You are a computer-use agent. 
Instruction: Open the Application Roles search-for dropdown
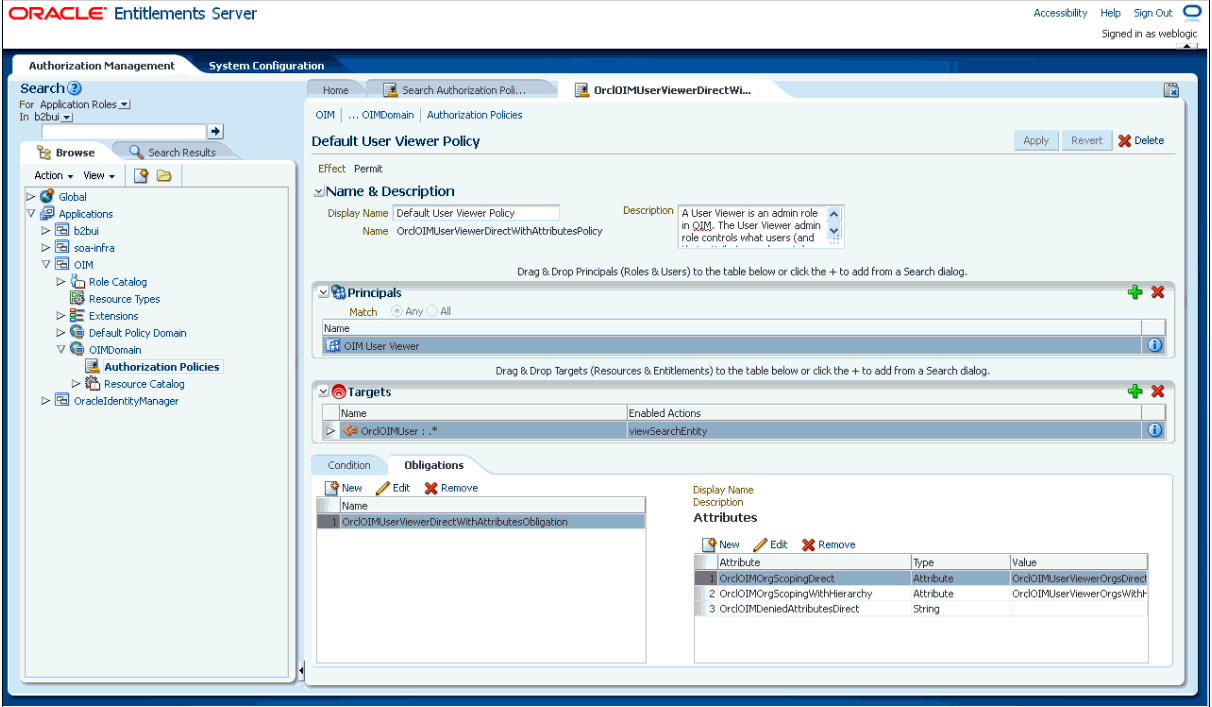(x=124, y=105)
